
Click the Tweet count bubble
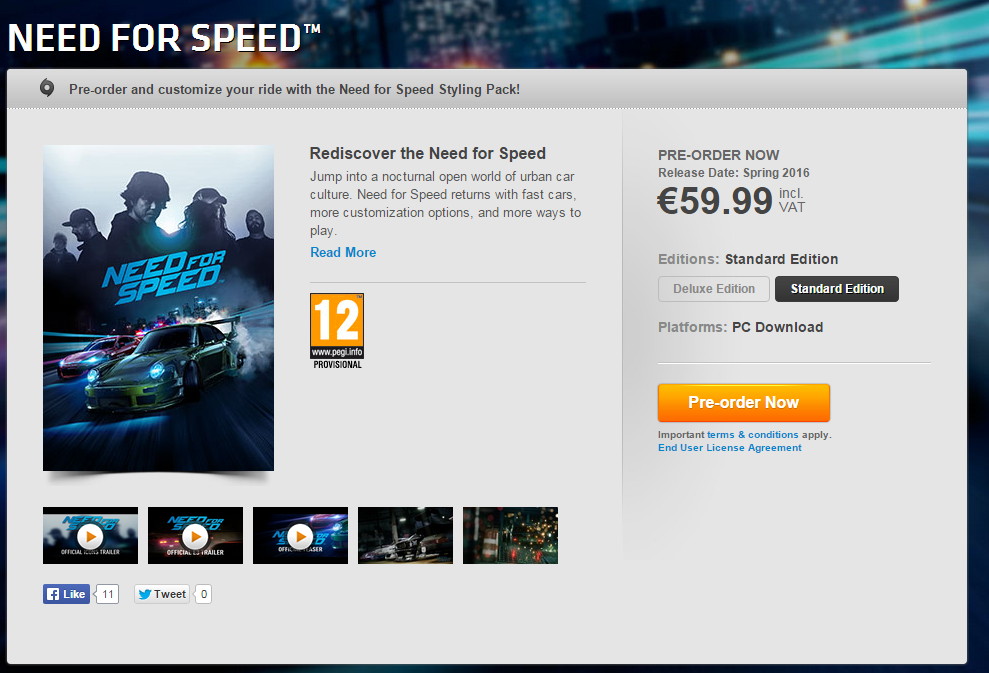[203, 594]
